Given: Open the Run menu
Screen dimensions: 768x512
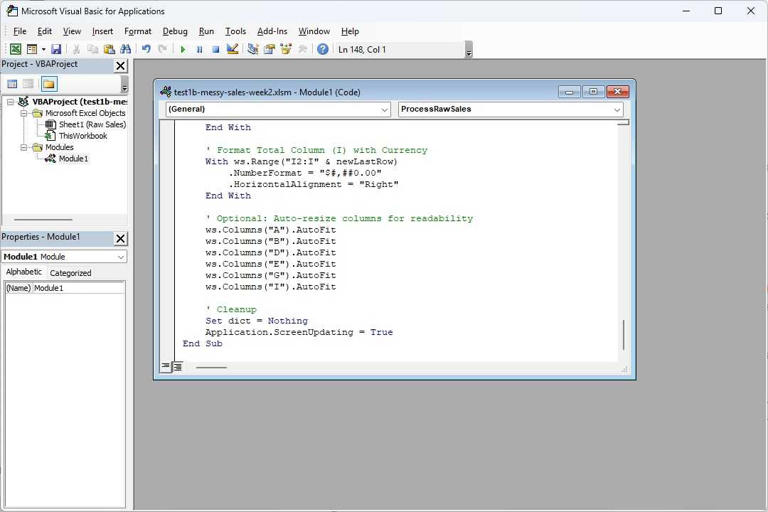Looking at the screenshot, I should (206, 31).
